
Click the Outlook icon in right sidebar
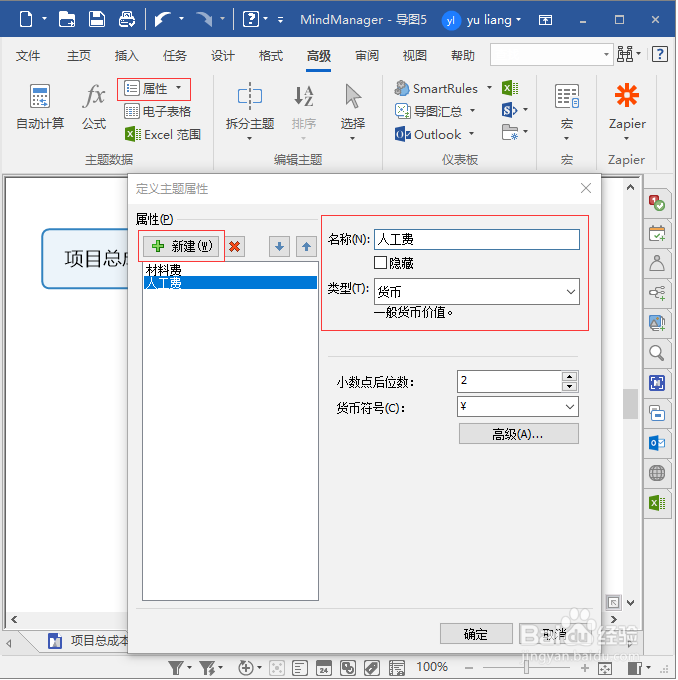pos(657,443)
